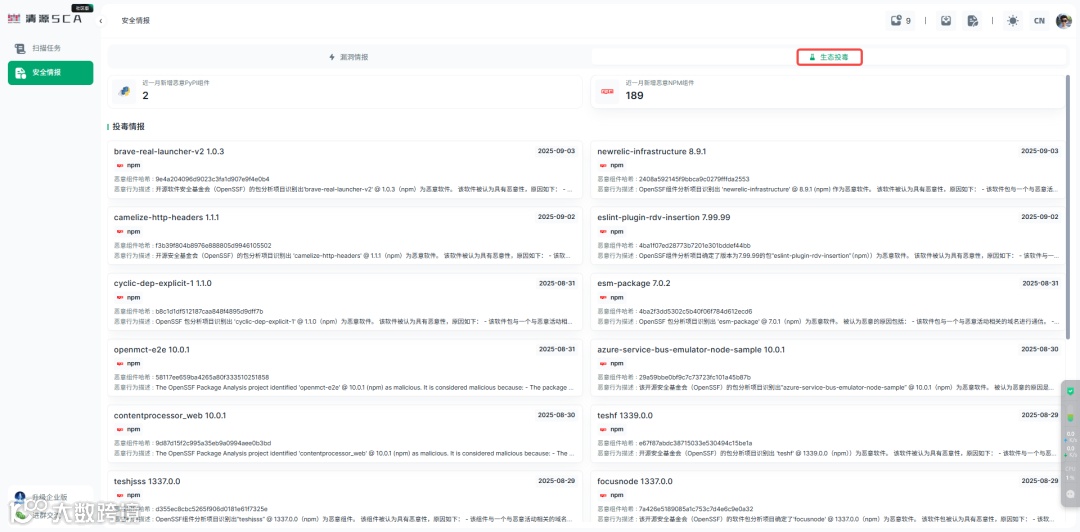This screenshot has height=532, width=1080.
Task: Click 2025-08-29 date on teshf card
Action: pos(1040,415)
